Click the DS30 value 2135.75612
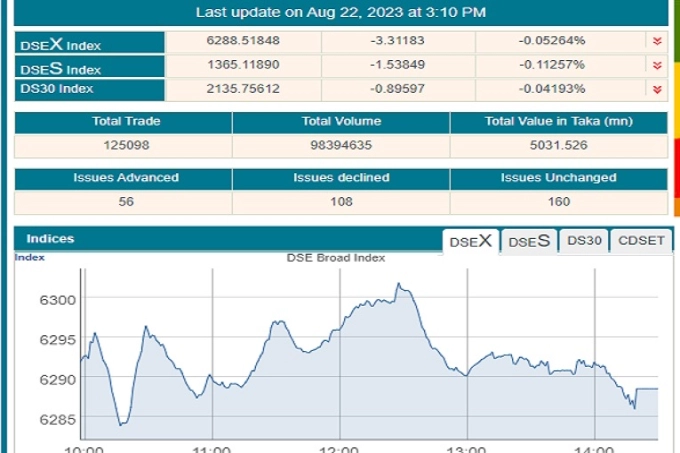This screenshot has width=680, height=453. pyautogui.click(x=243, y=89)
